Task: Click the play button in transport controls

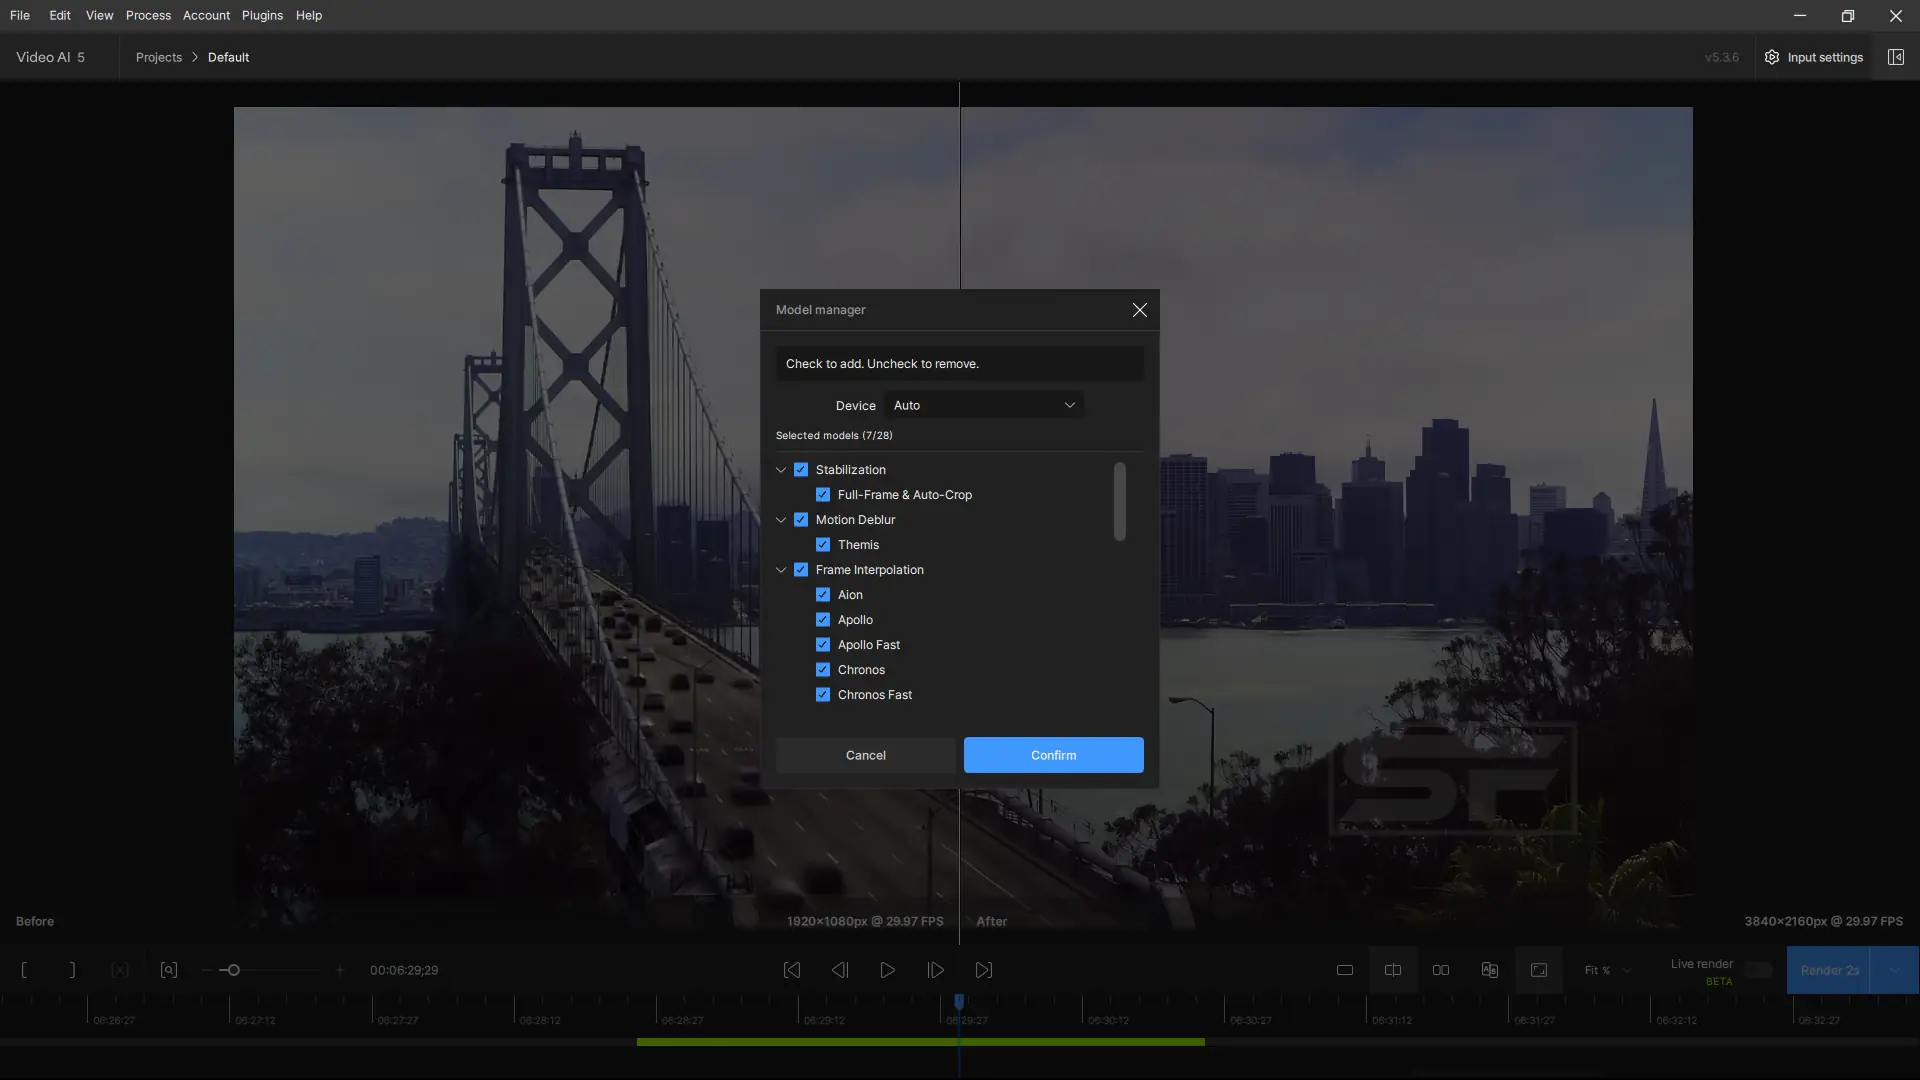Action: [887, 970]
